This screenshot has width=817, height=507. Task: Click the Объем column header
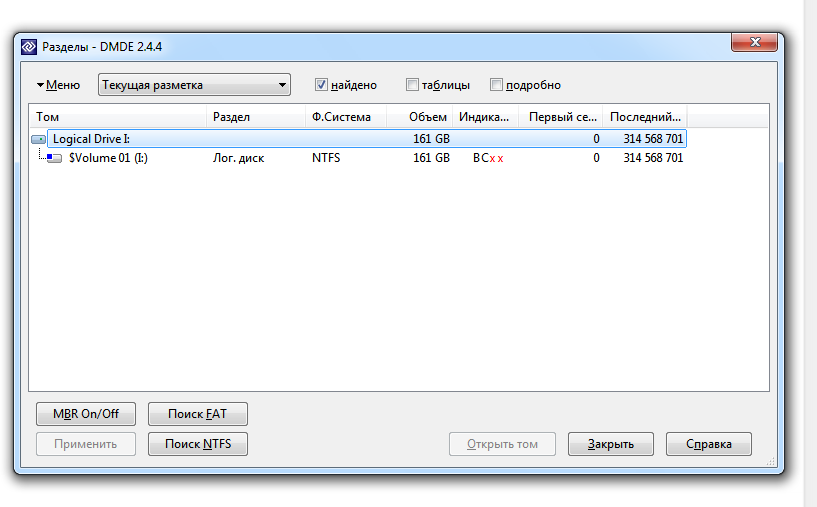click(420, 117)
